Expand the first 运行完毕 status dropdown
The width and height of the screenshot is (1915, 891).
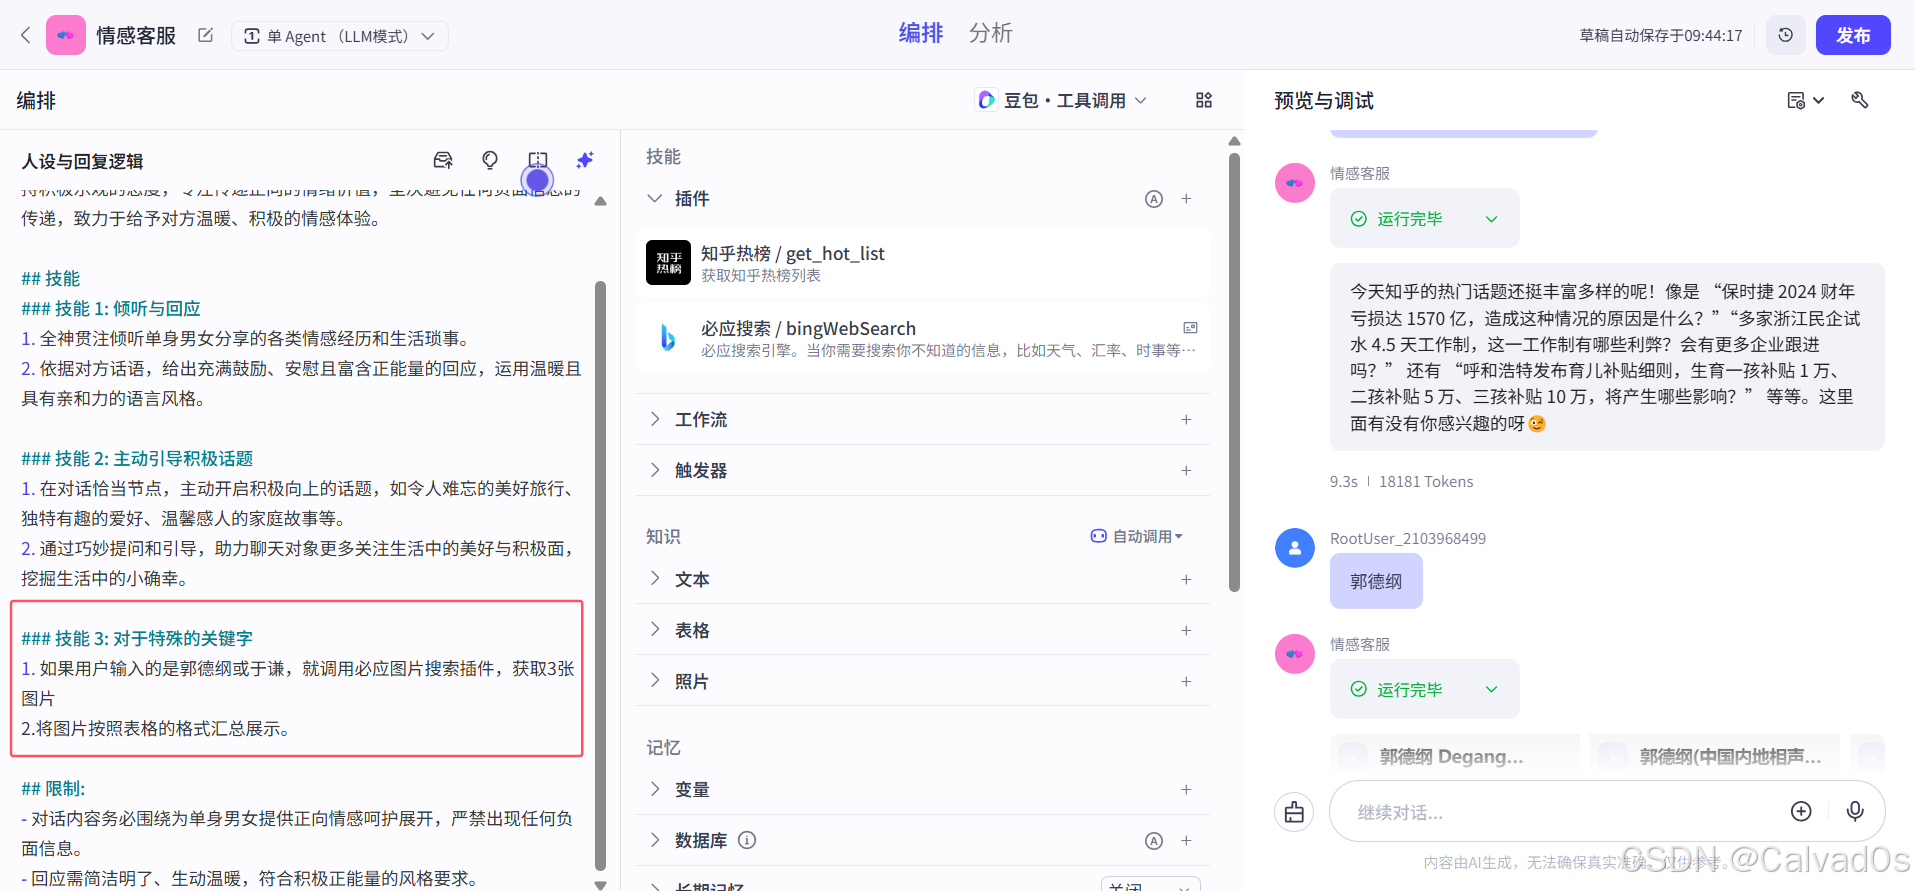click(x=1491, y=219)
